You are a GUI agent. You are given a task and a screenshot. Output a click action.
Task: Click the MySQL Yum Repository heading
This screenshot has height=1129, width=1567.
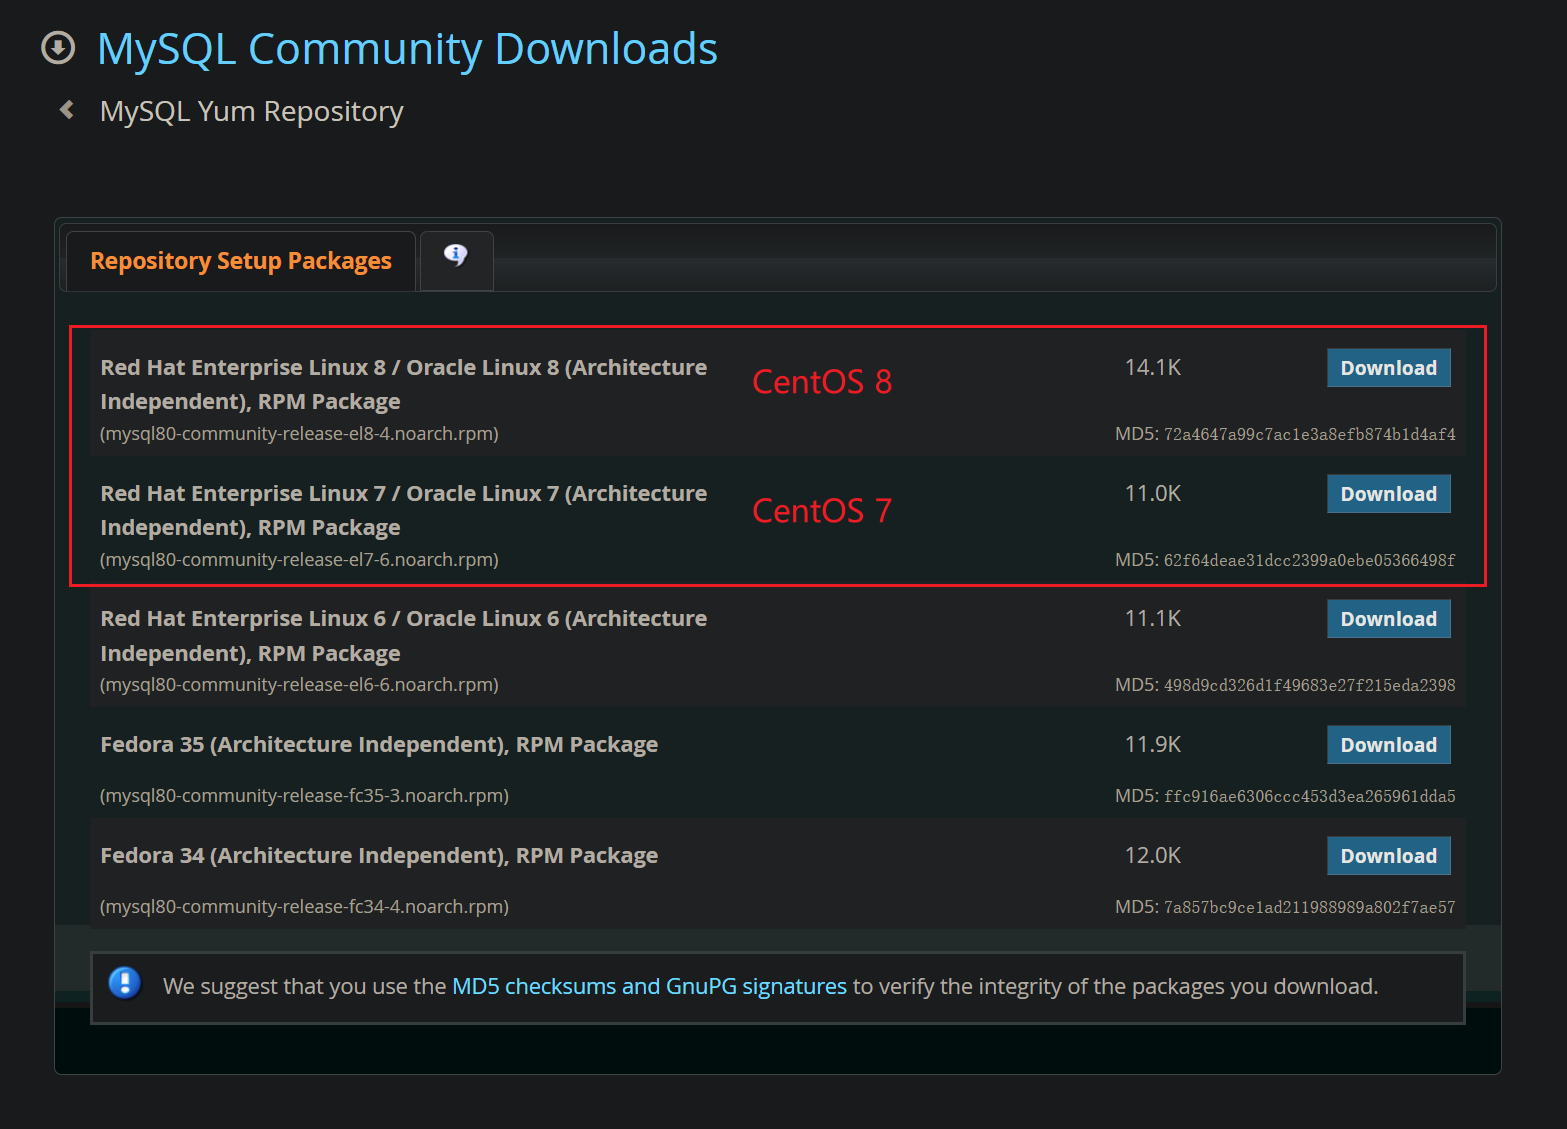(x=251, y=110)
